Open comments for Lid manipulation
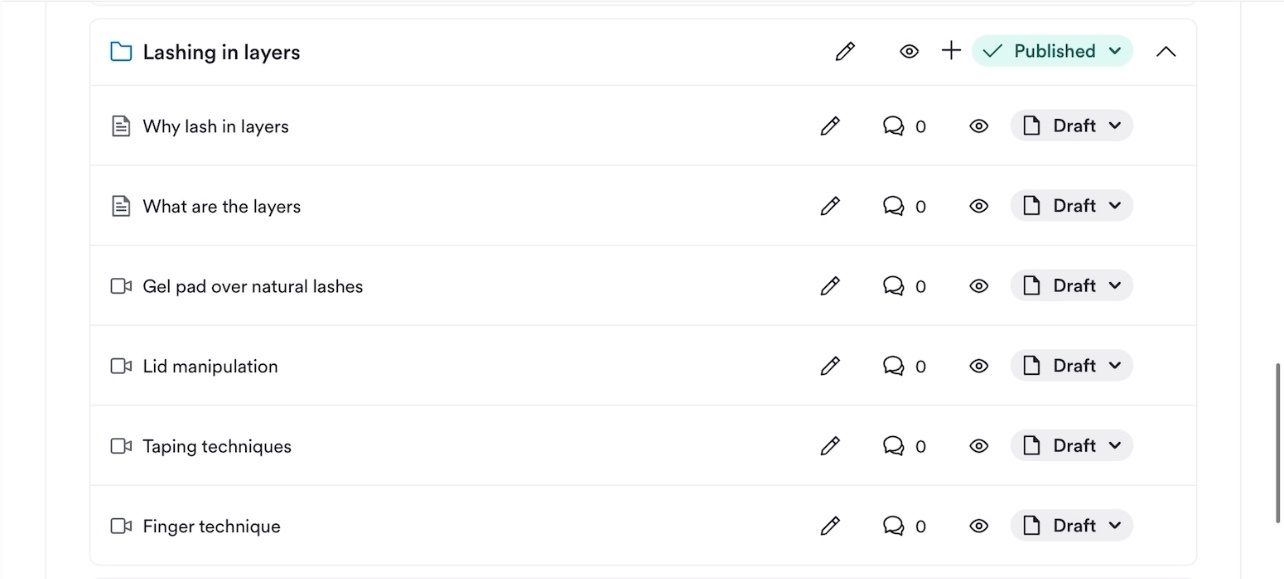This screenshot has height=579, width=1284. 903,366
